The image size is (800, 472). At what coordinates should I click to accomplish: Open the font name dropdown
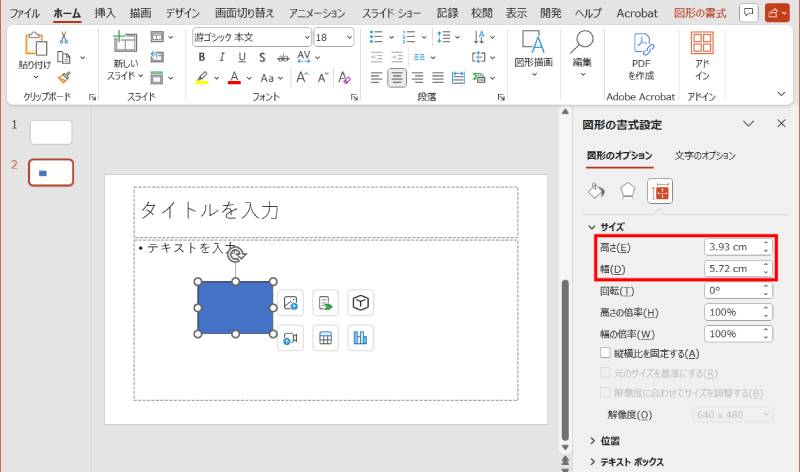point(307,37)
